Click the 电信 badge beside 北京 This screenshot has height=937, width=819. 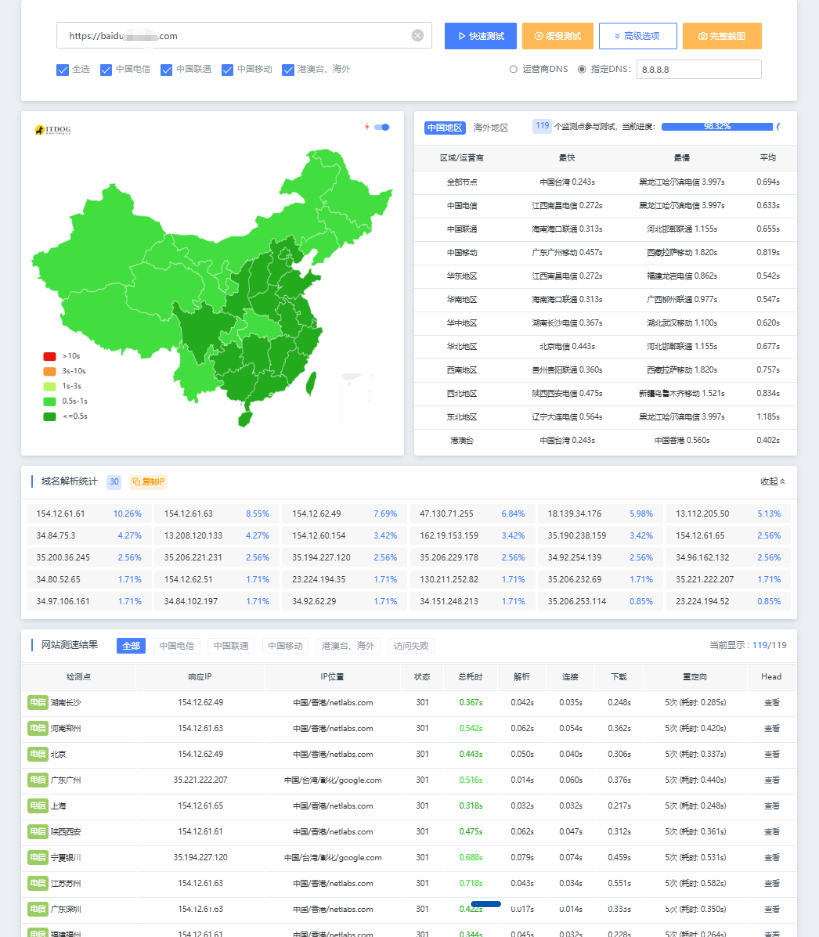click(x=37, y=754)
